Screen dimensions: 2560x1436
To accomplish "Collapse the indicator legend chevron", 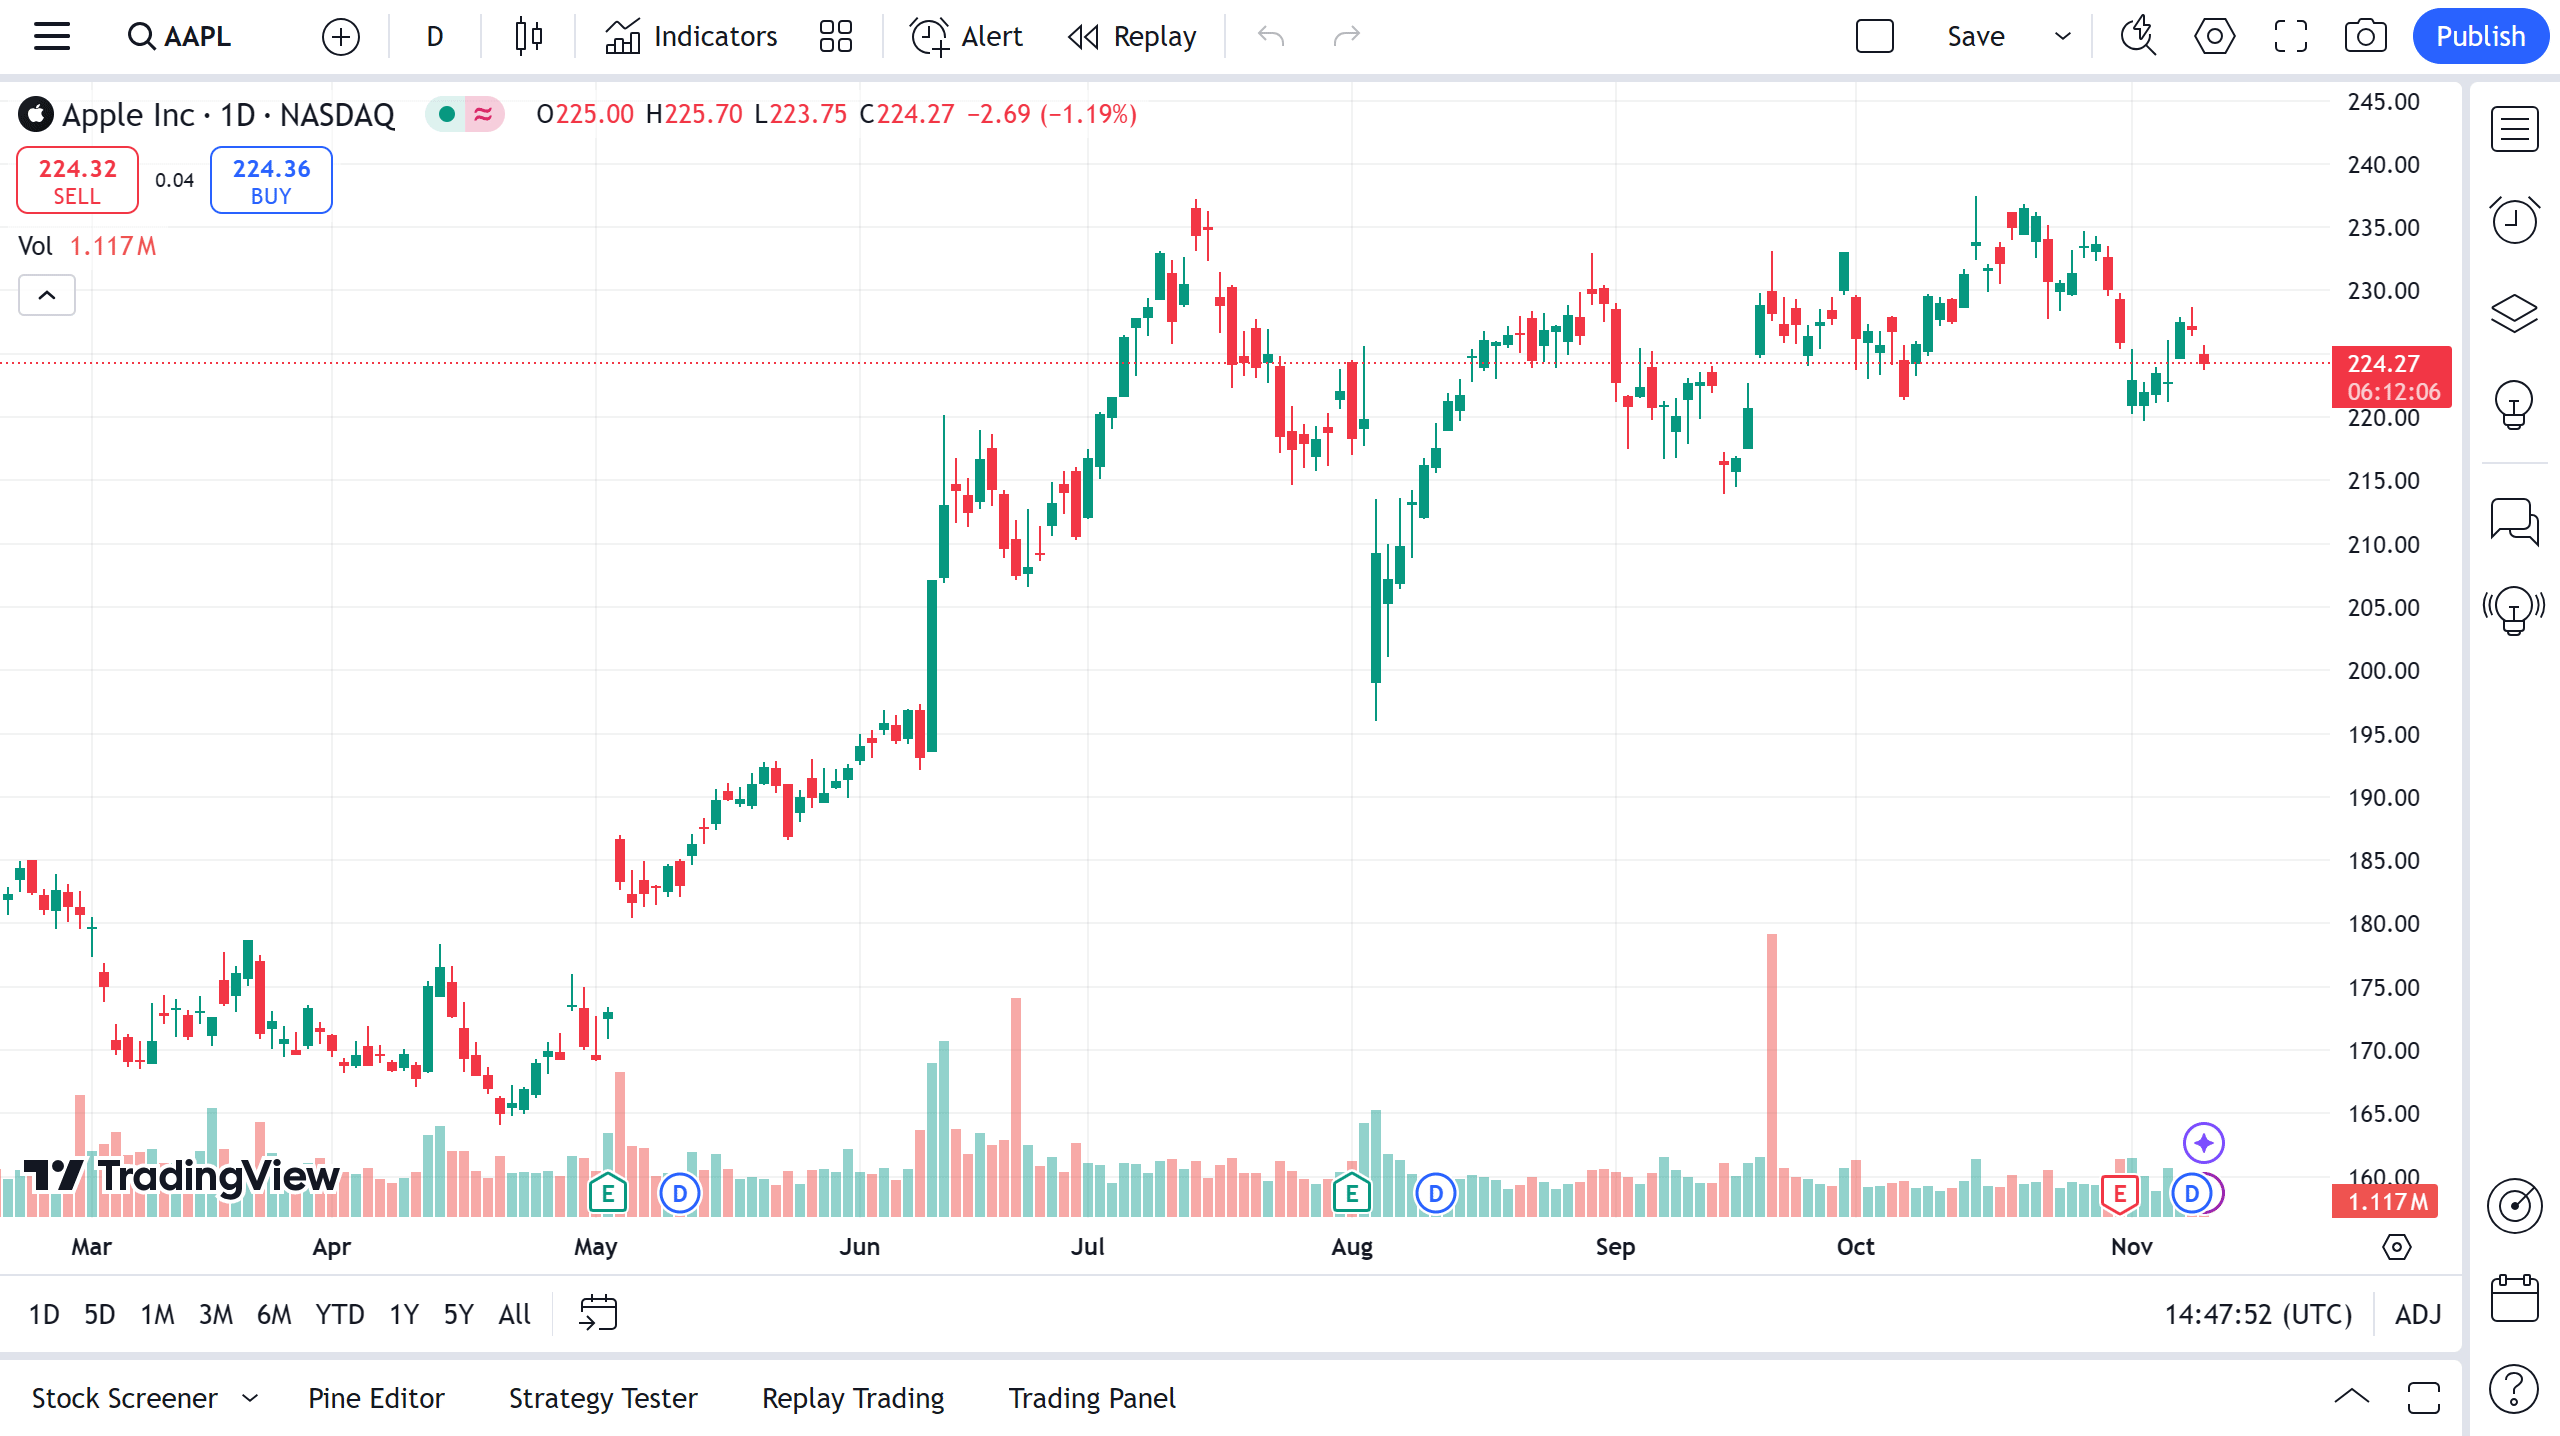I will tap(47, 295).
